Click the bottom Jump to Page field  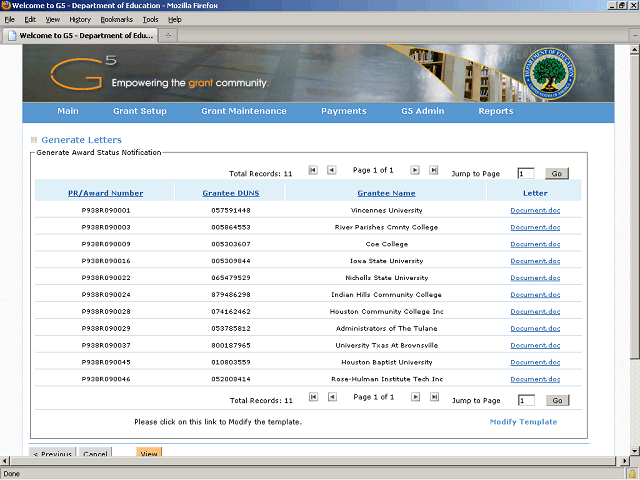pos(527,400)
